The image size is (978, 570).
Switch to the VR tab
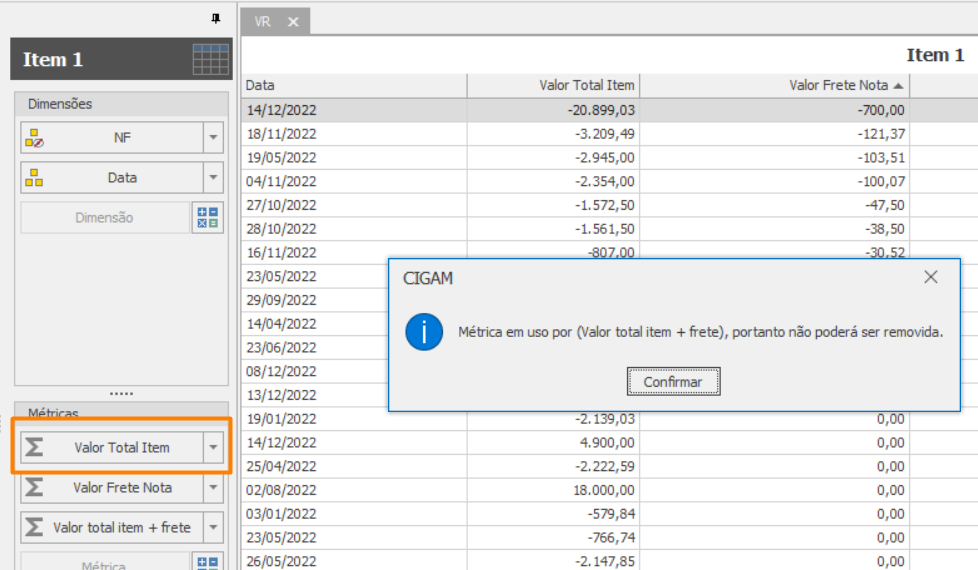tap(263, 22)
